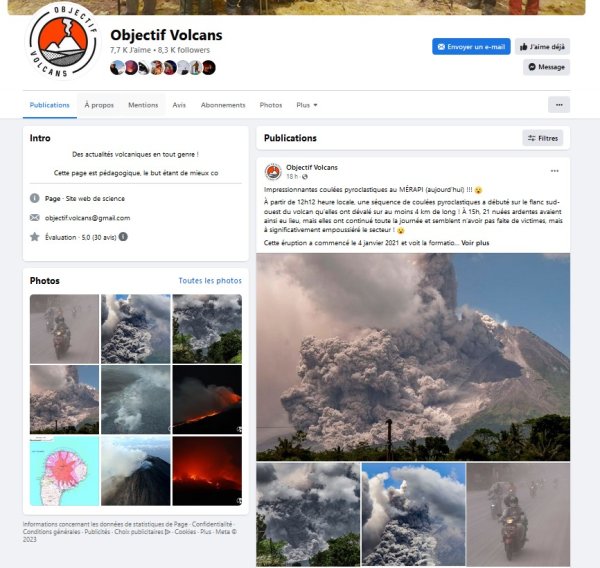Screen dimensions: 600x568
Task: Open the Filtres options
Action: coord(543,138)
